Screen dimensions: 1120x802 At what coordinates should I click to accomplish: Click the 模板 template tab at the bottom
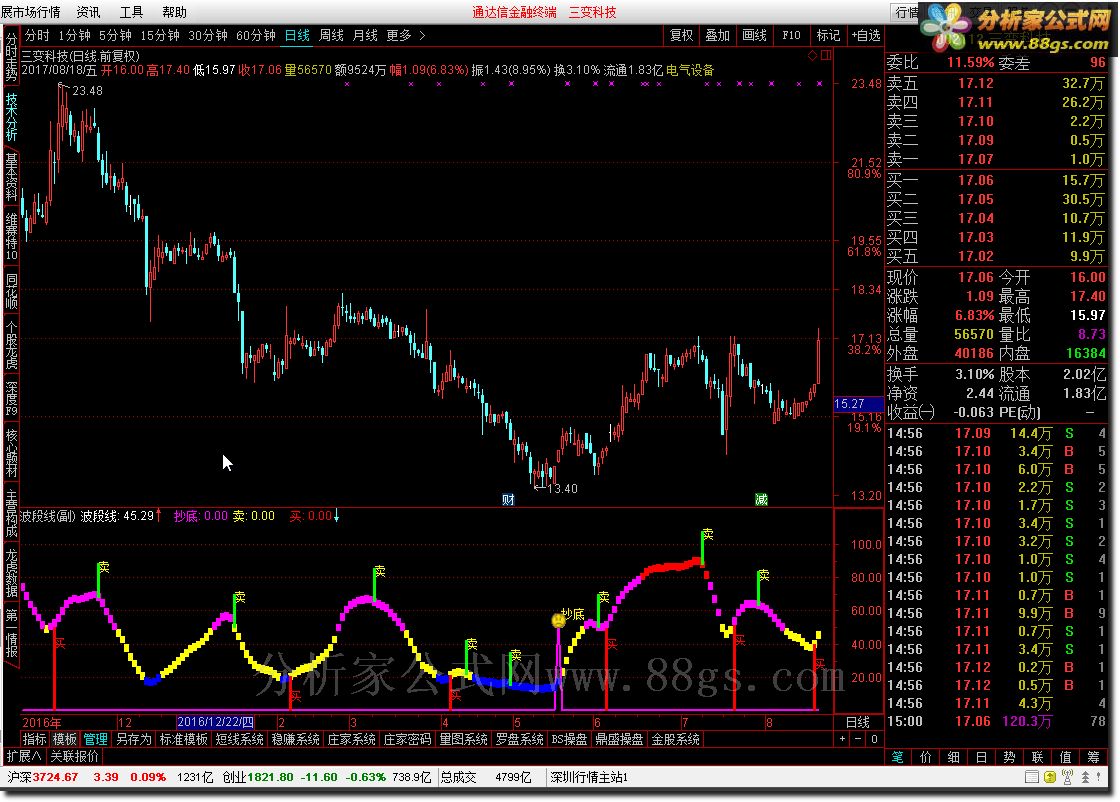(64, 739)
